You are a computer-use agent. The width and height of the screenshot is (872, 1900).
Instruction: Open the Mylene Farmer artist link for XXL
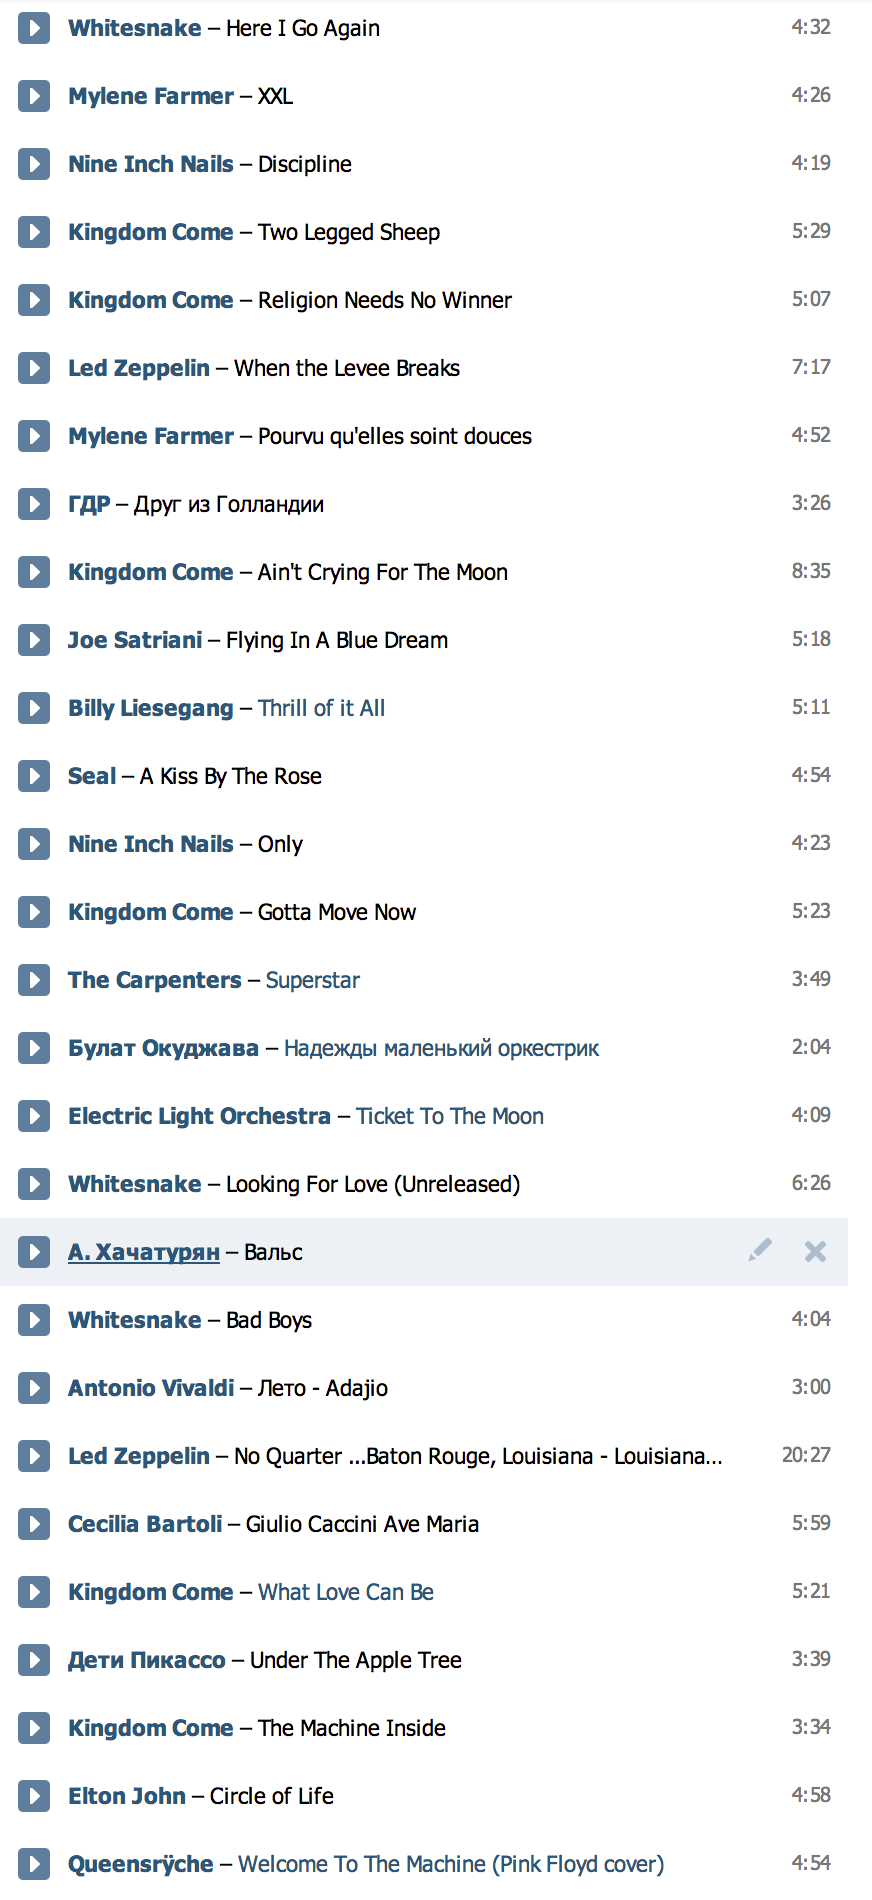150,96
